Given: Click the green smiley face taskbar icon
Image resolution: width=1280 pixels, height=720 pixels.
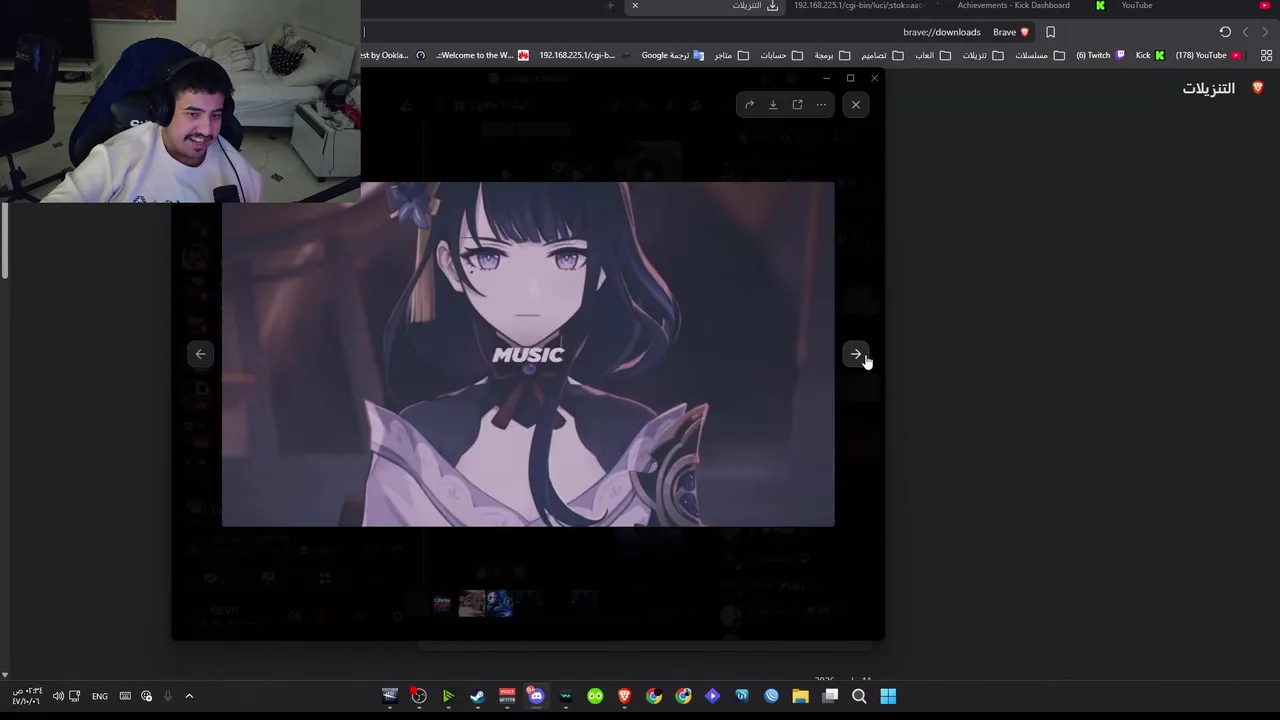Looking at the screenshot, I should click(x=595, y=696).
